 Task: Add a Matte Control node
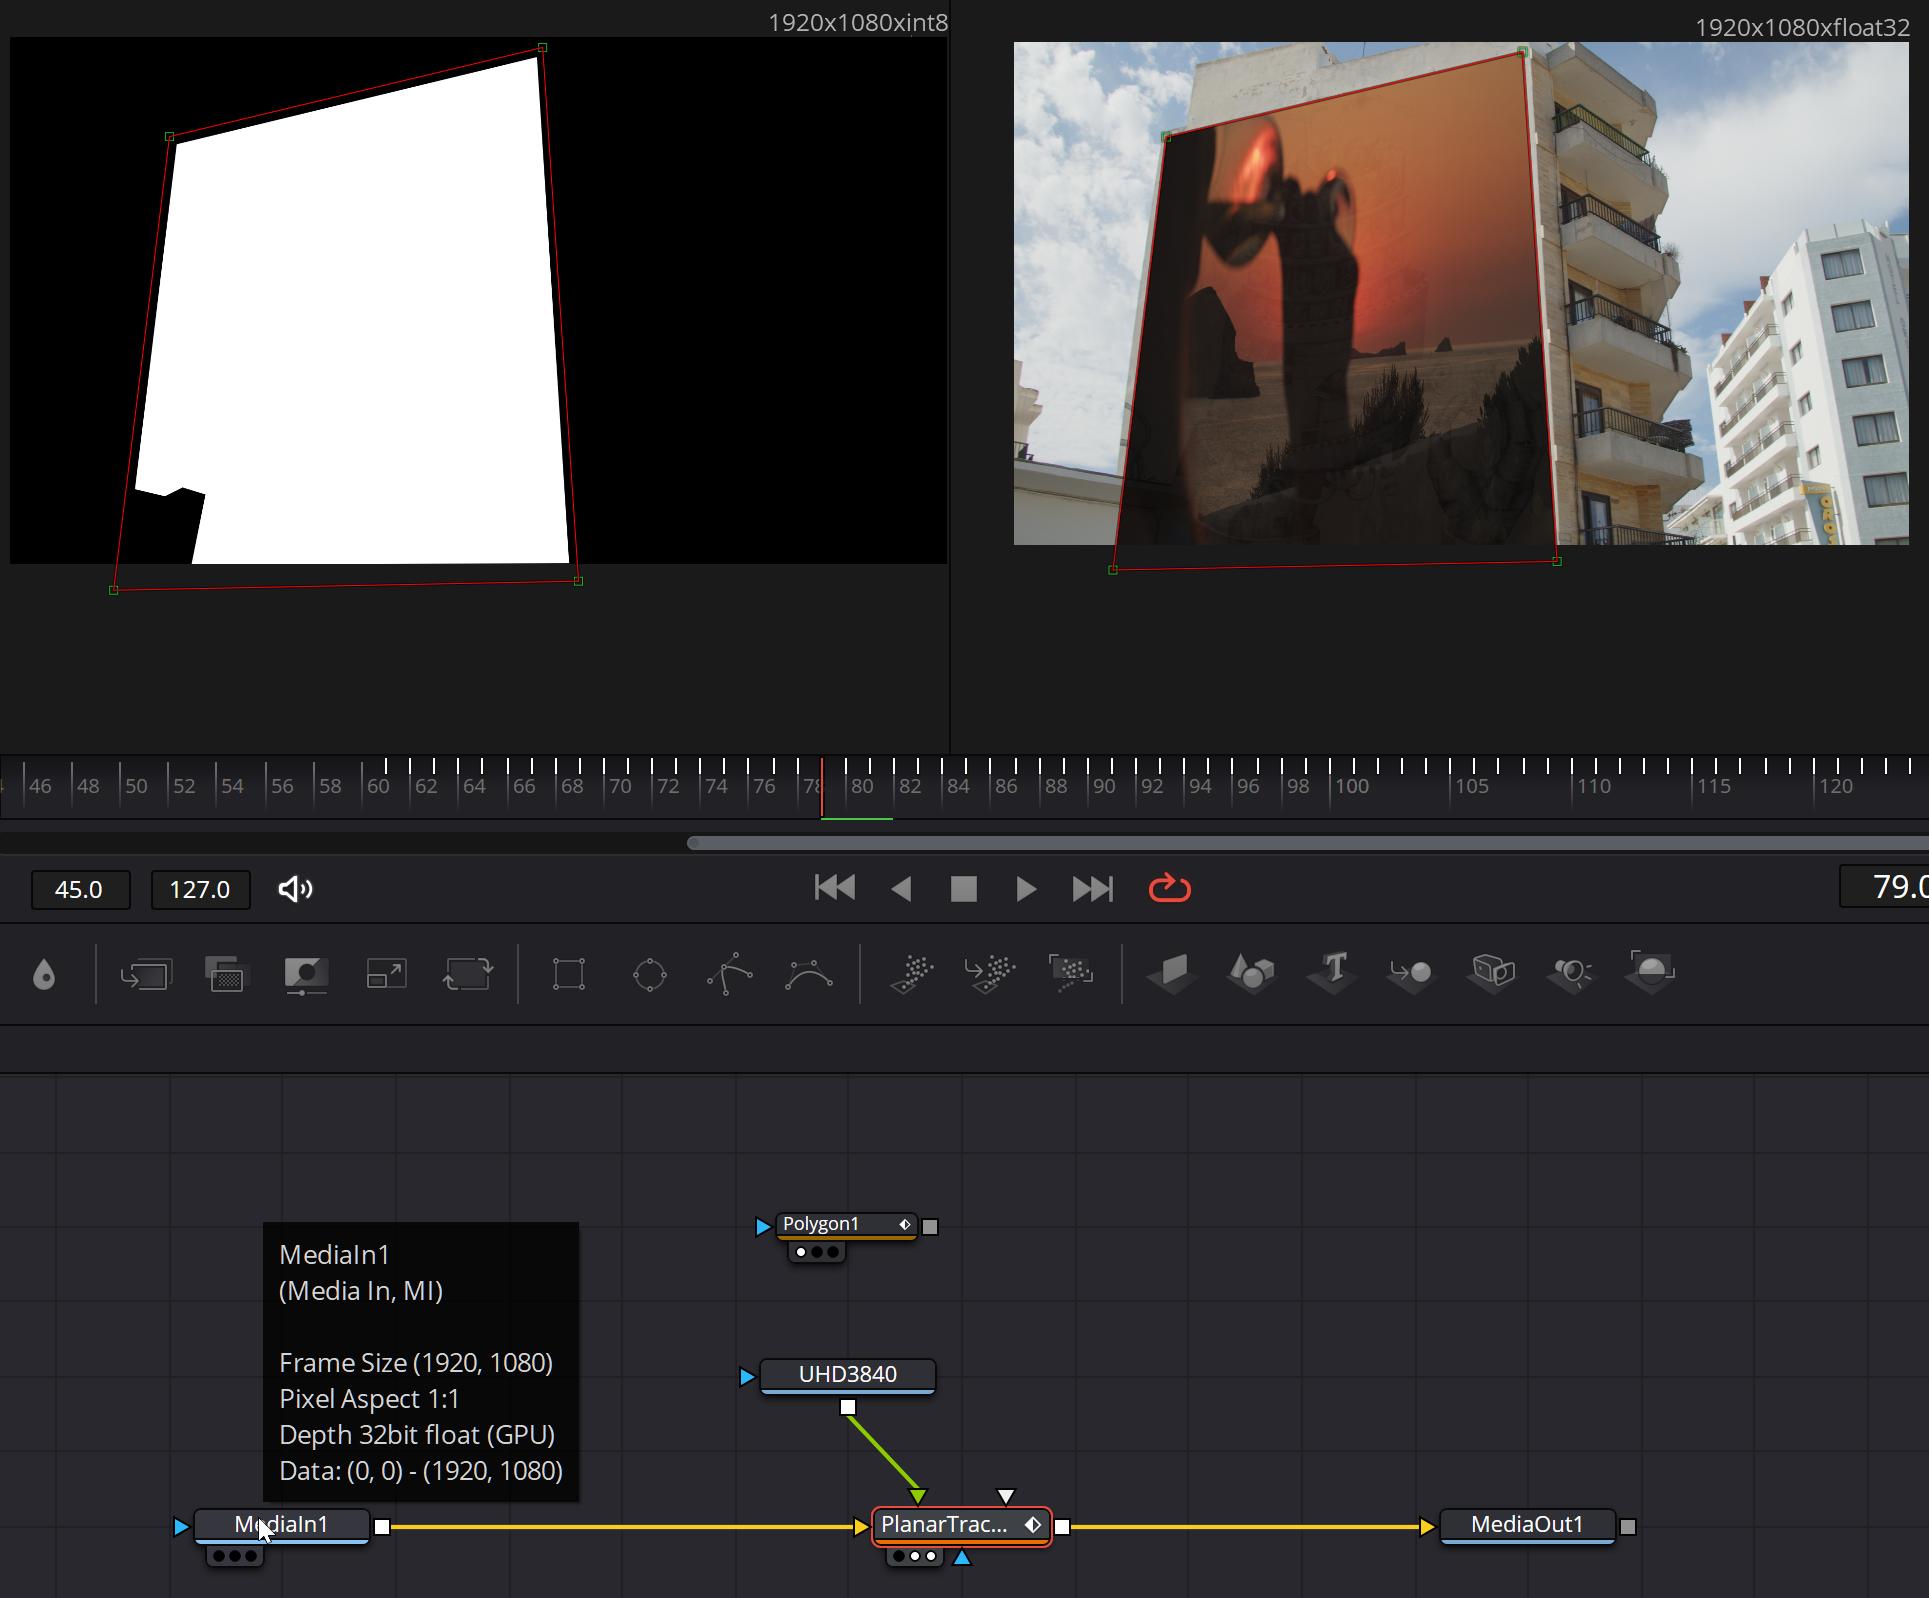click(x=306, y=974)
